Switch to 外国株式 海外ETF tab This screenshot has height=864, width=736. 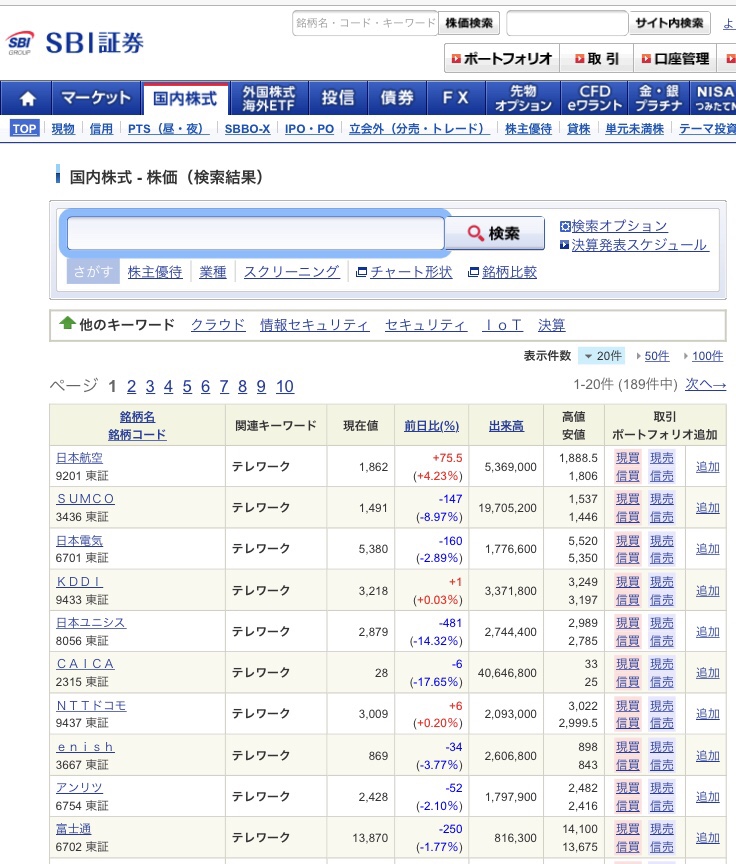click(269, 98)
